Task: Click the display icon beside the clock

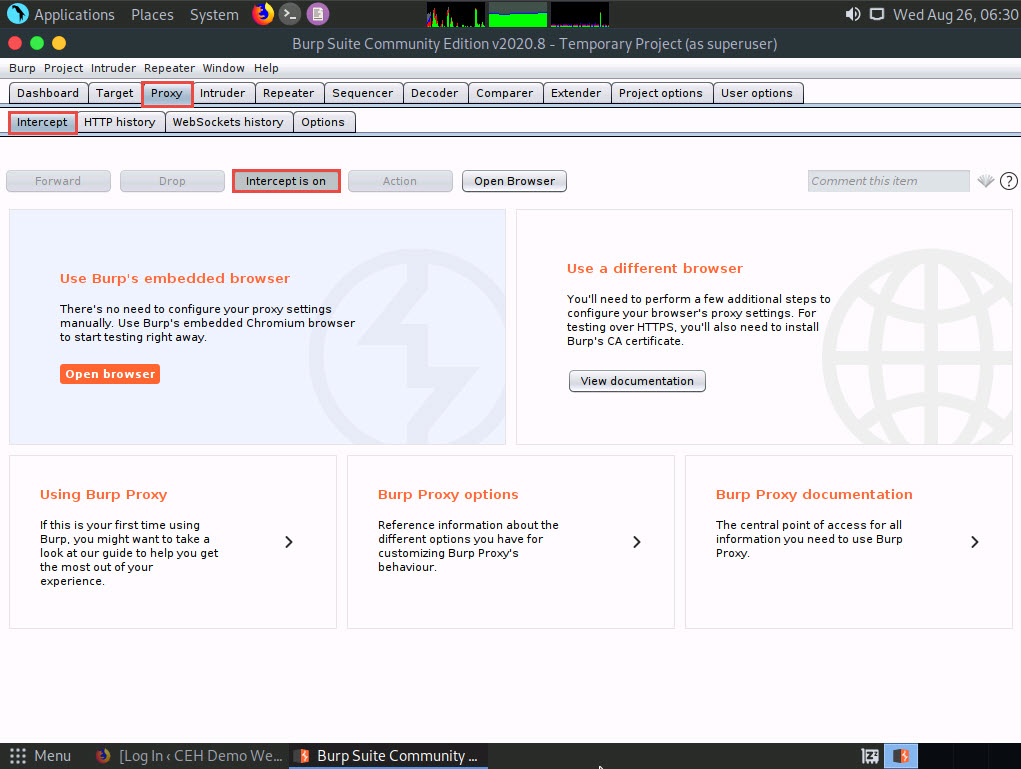Action: click(x=877, y=14)
